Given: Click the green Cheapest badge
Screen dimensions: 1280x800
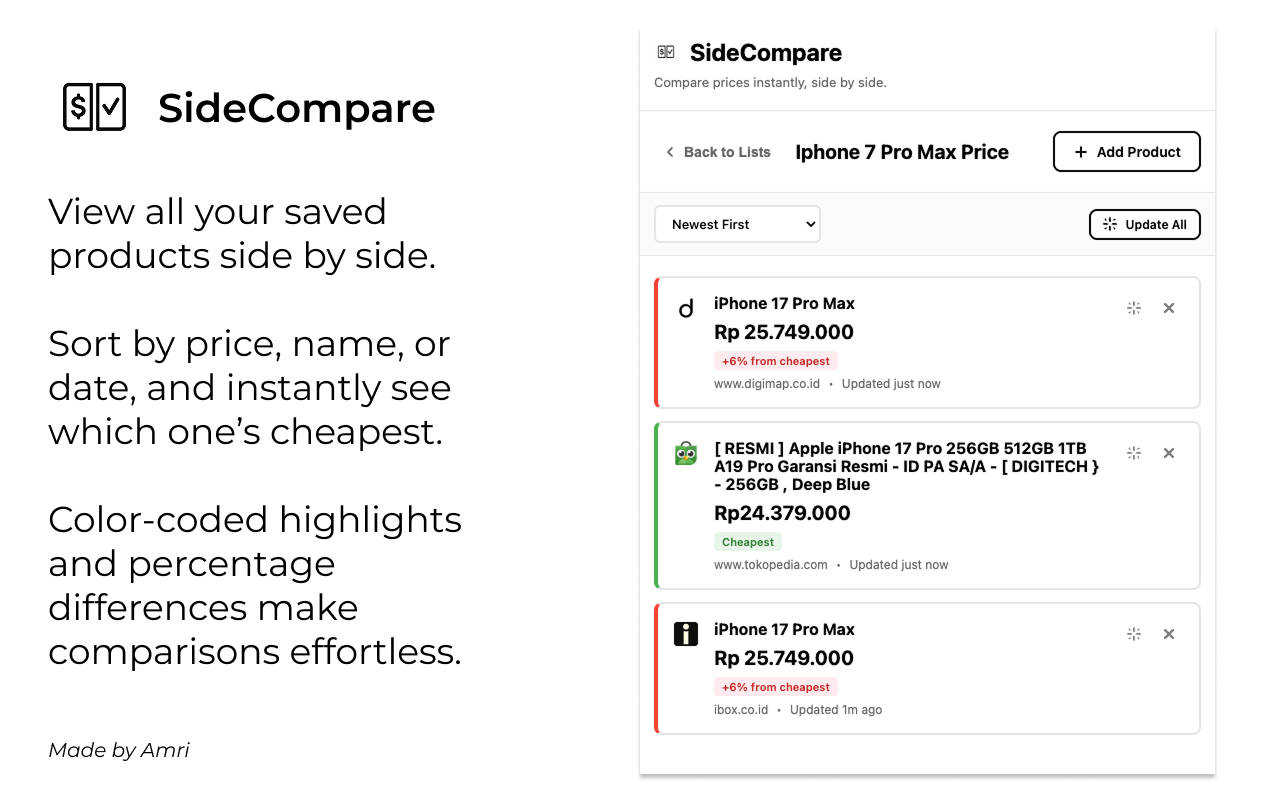Looking at the screenshot, I should 748,541.
